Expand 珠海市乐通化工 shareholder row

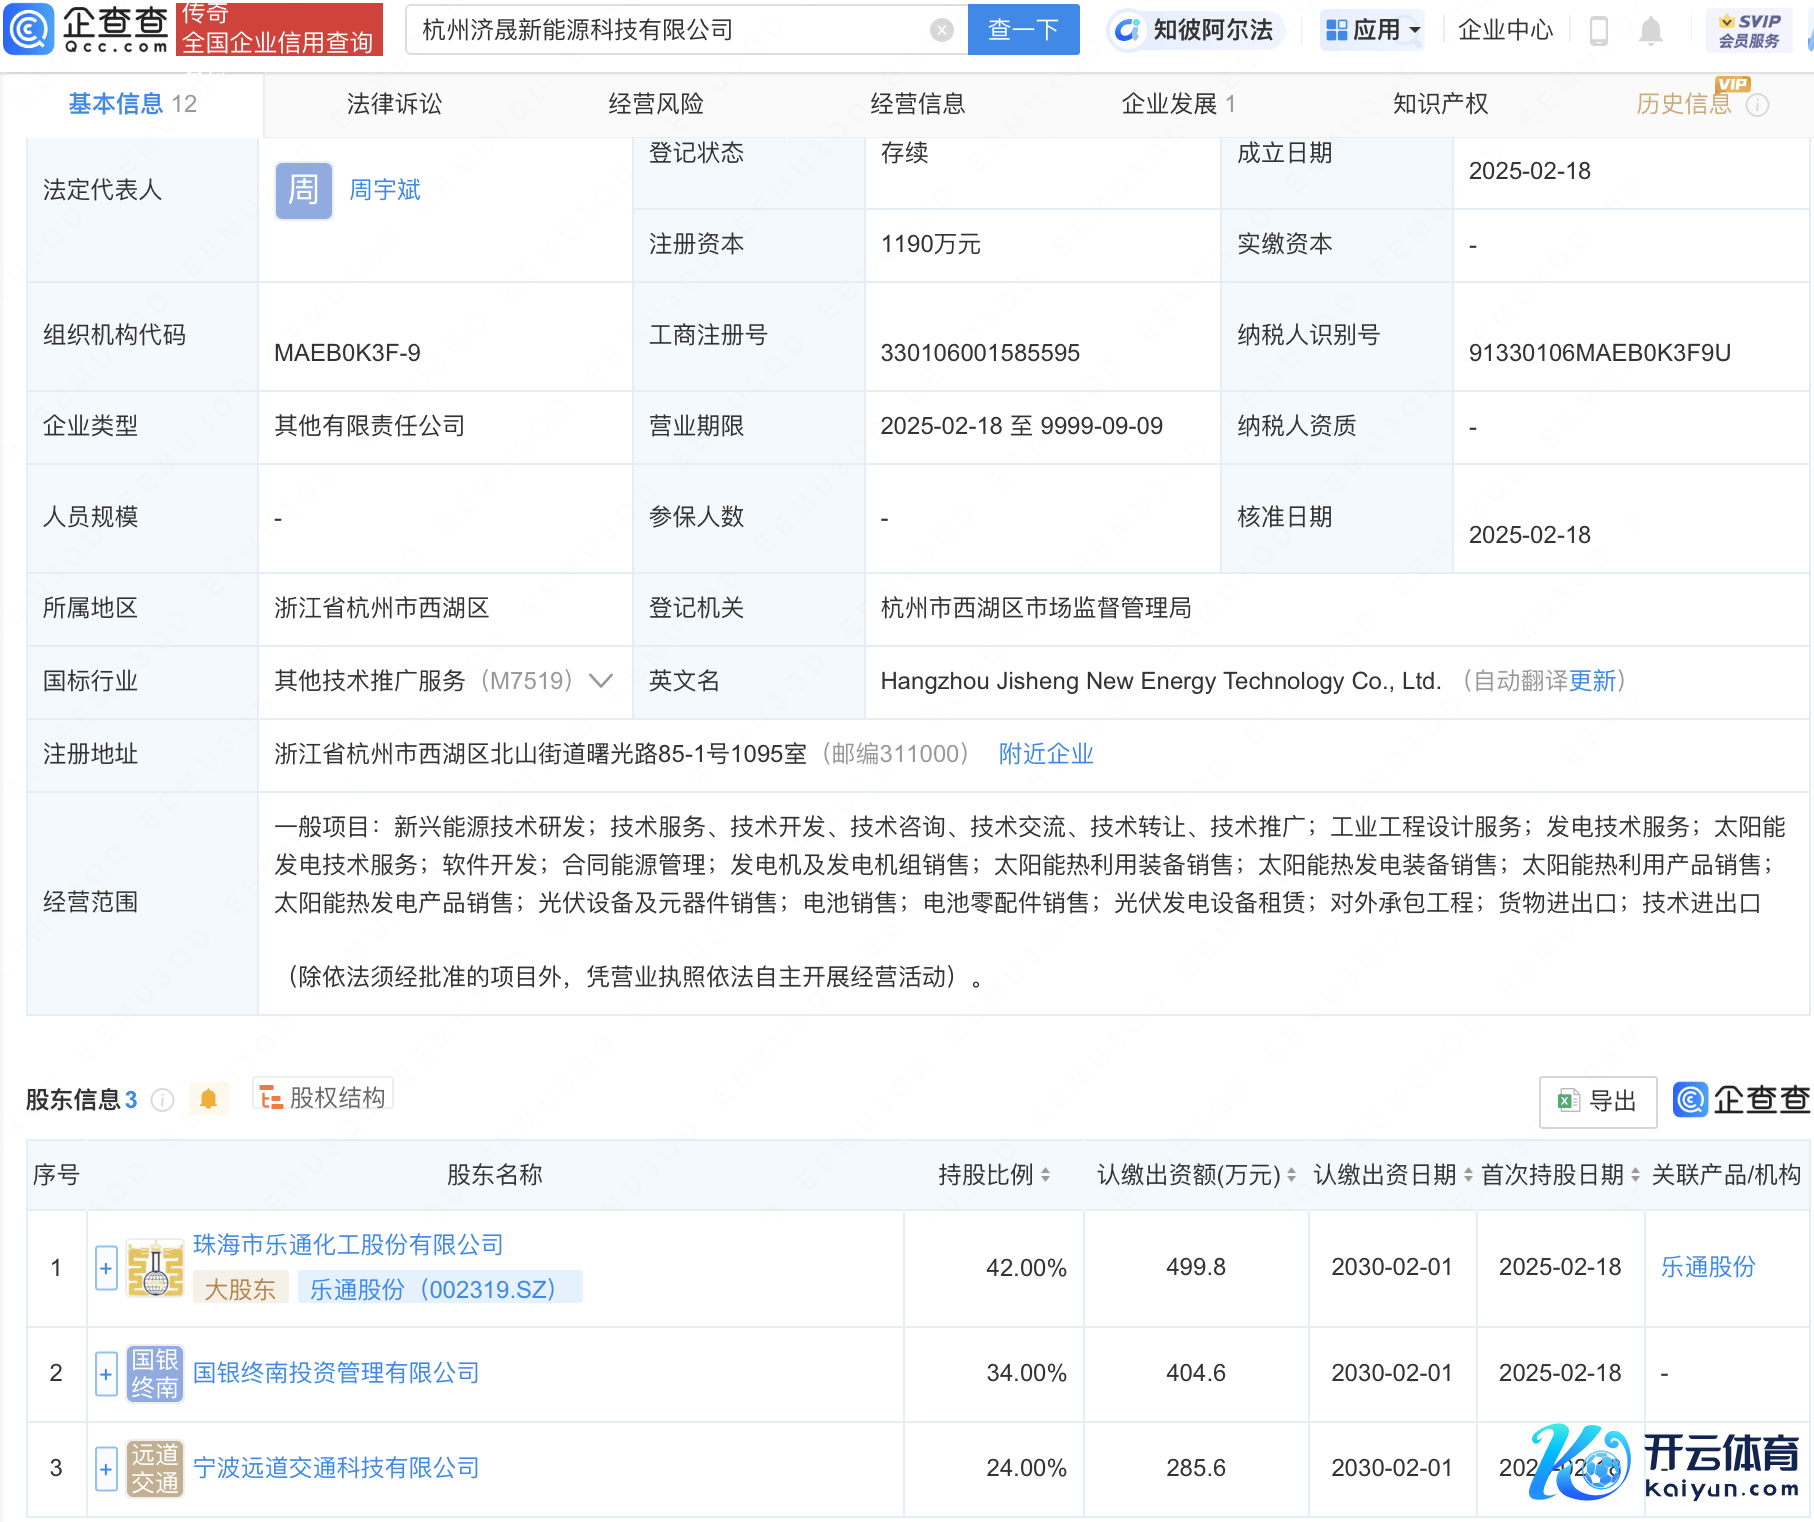106,1268
